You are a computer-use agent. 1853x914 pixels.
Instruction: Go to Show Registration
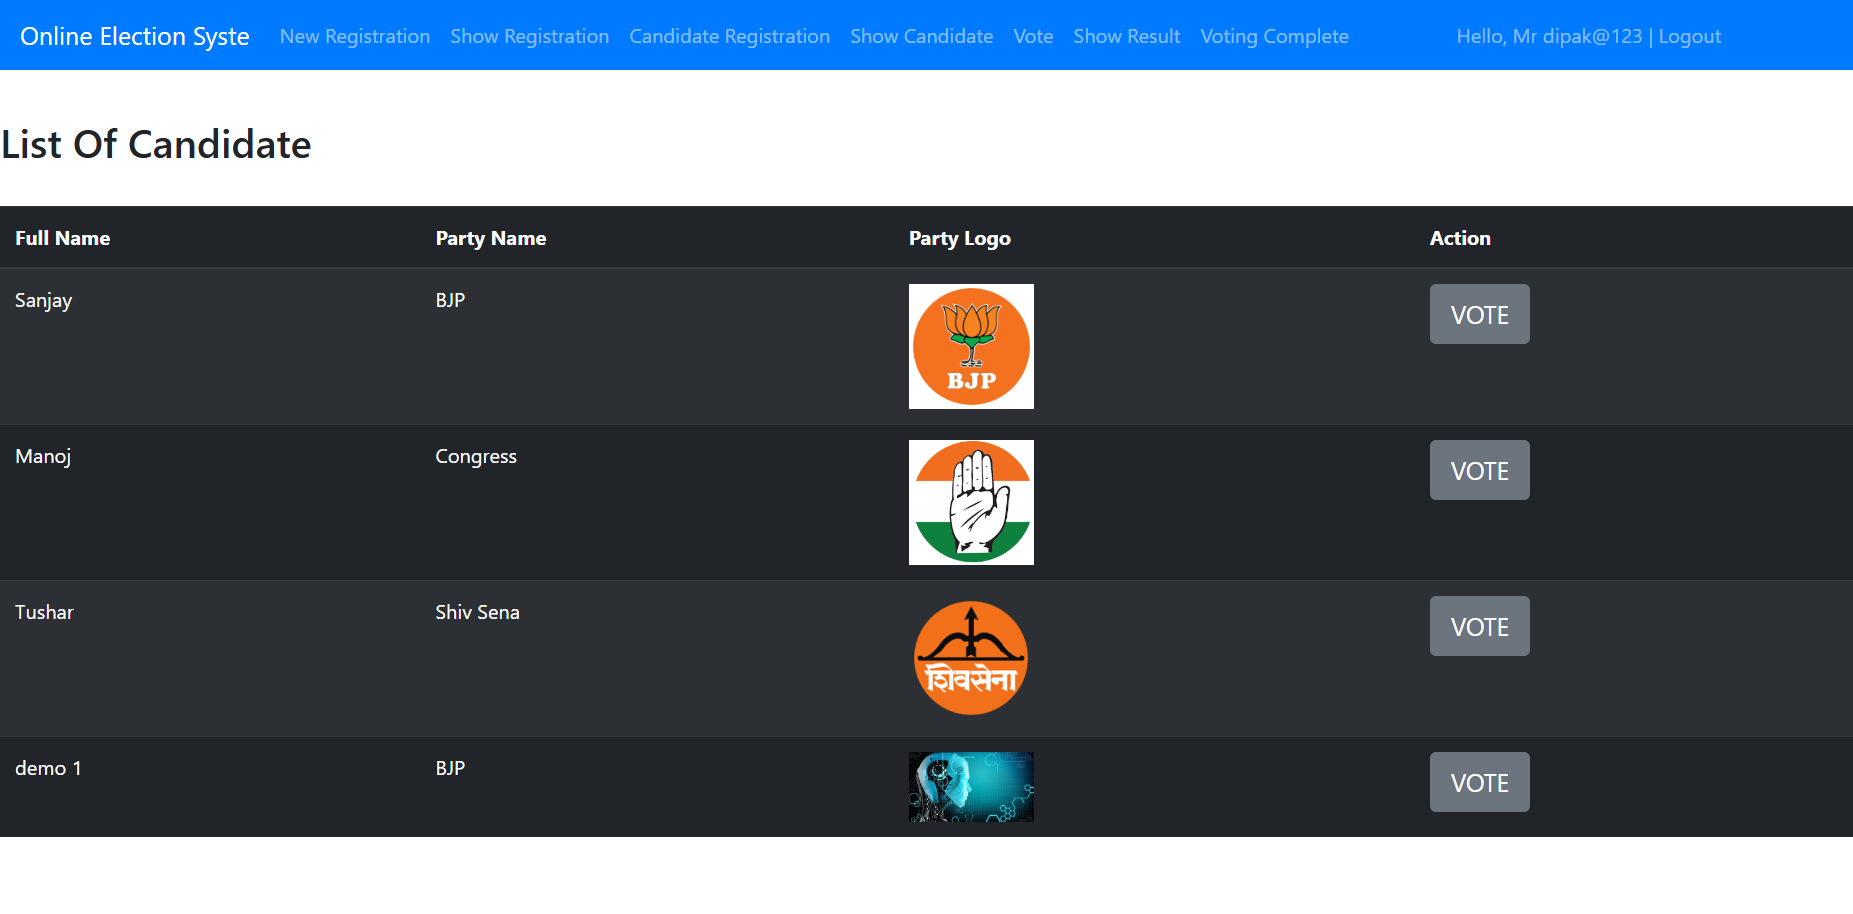tap(529, 36)
